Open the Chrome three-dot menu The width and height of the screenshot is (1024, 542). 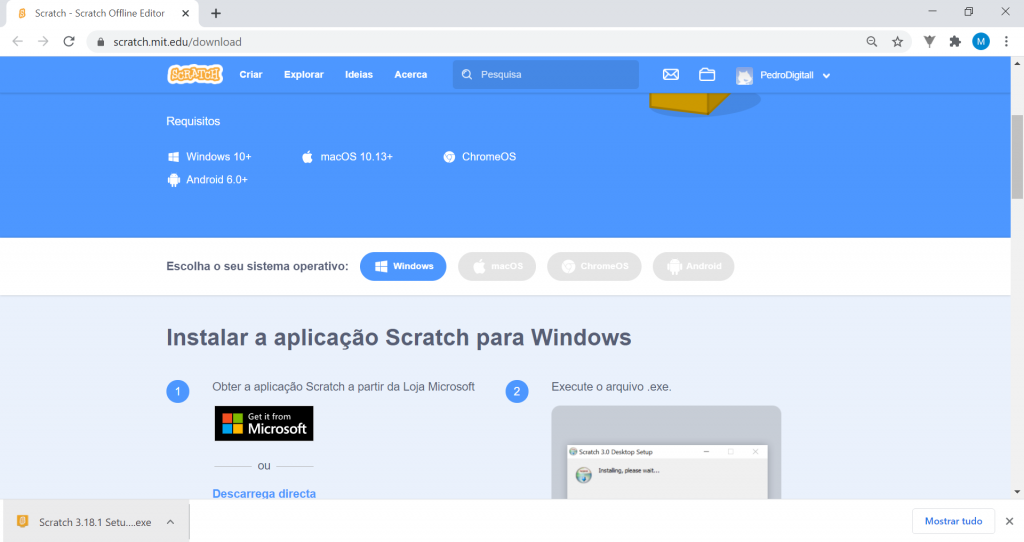(1006, 41)
